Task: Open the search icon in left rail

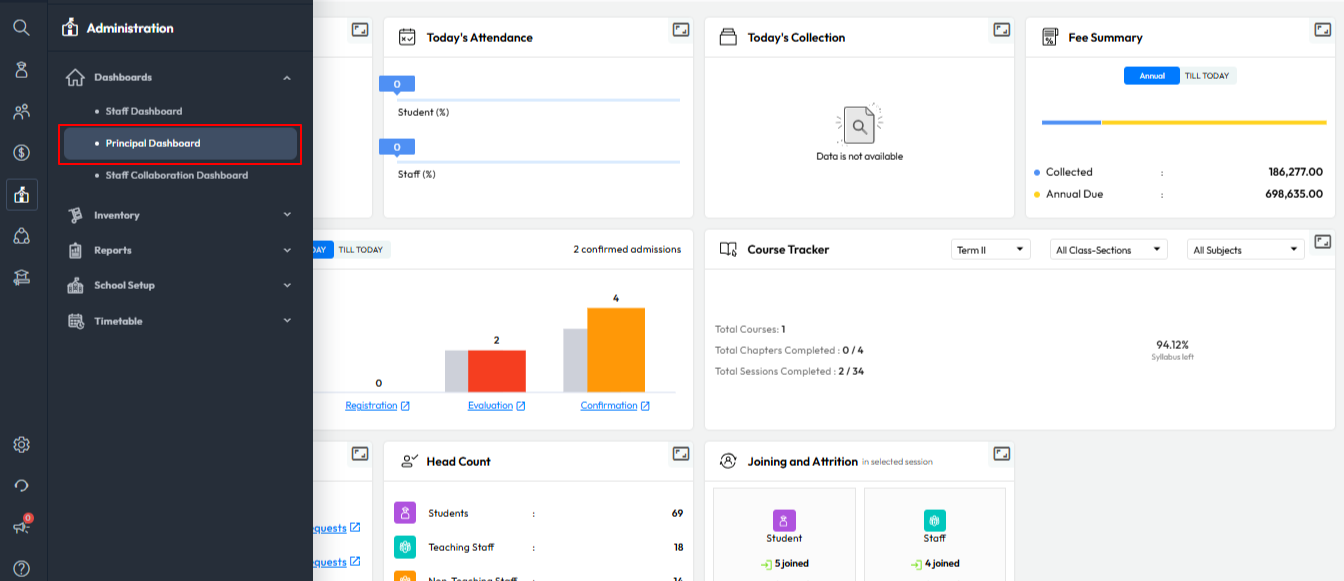Action: pos(21,27)
